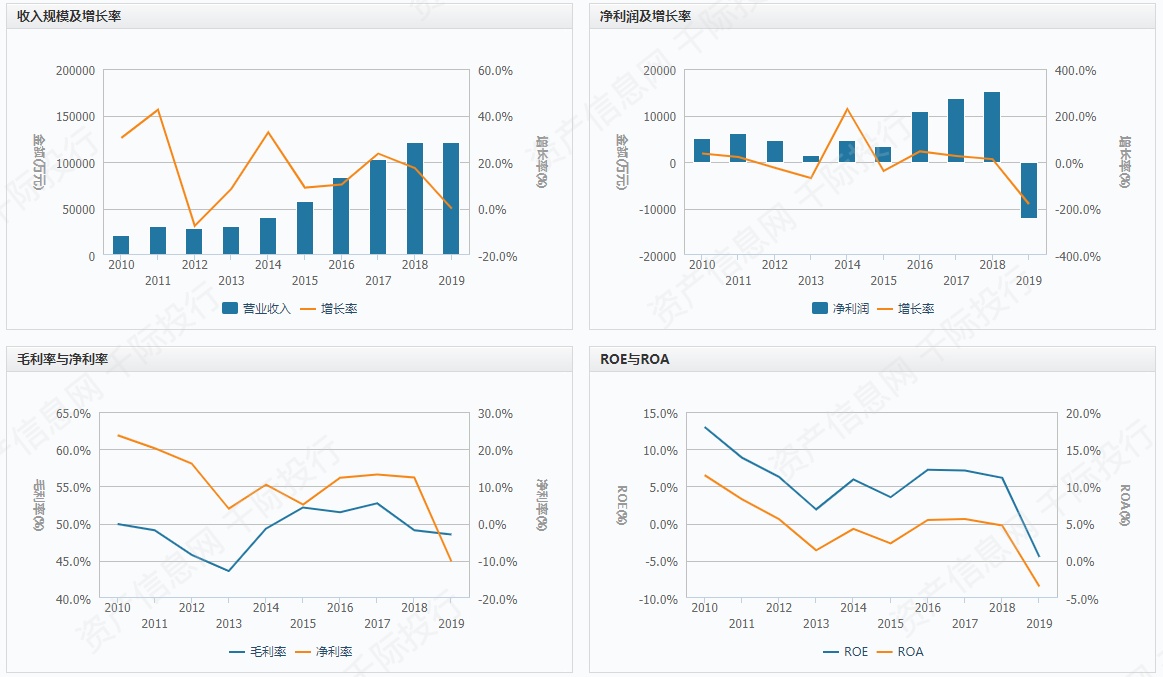Click the 2010 revenue bar

pyautogui.click(x=121, y=245)
